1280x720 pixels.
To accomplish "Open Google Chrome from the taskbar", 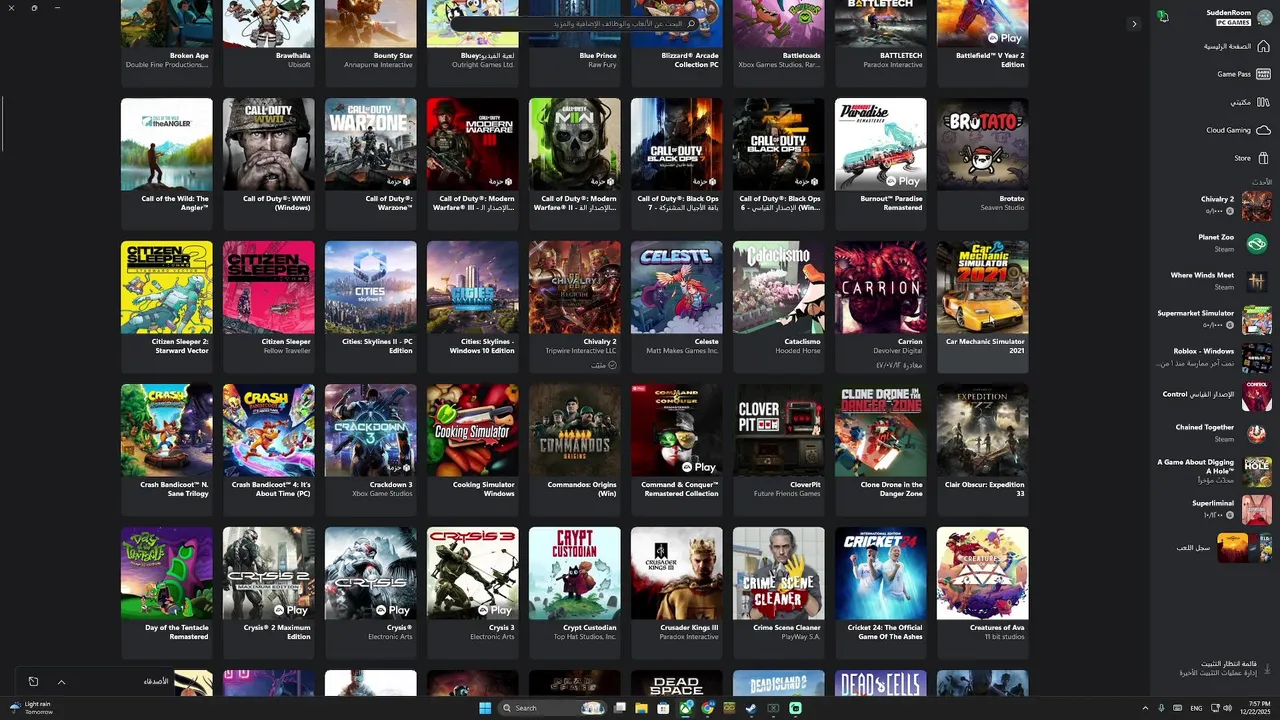I will [x=707, y=708].
